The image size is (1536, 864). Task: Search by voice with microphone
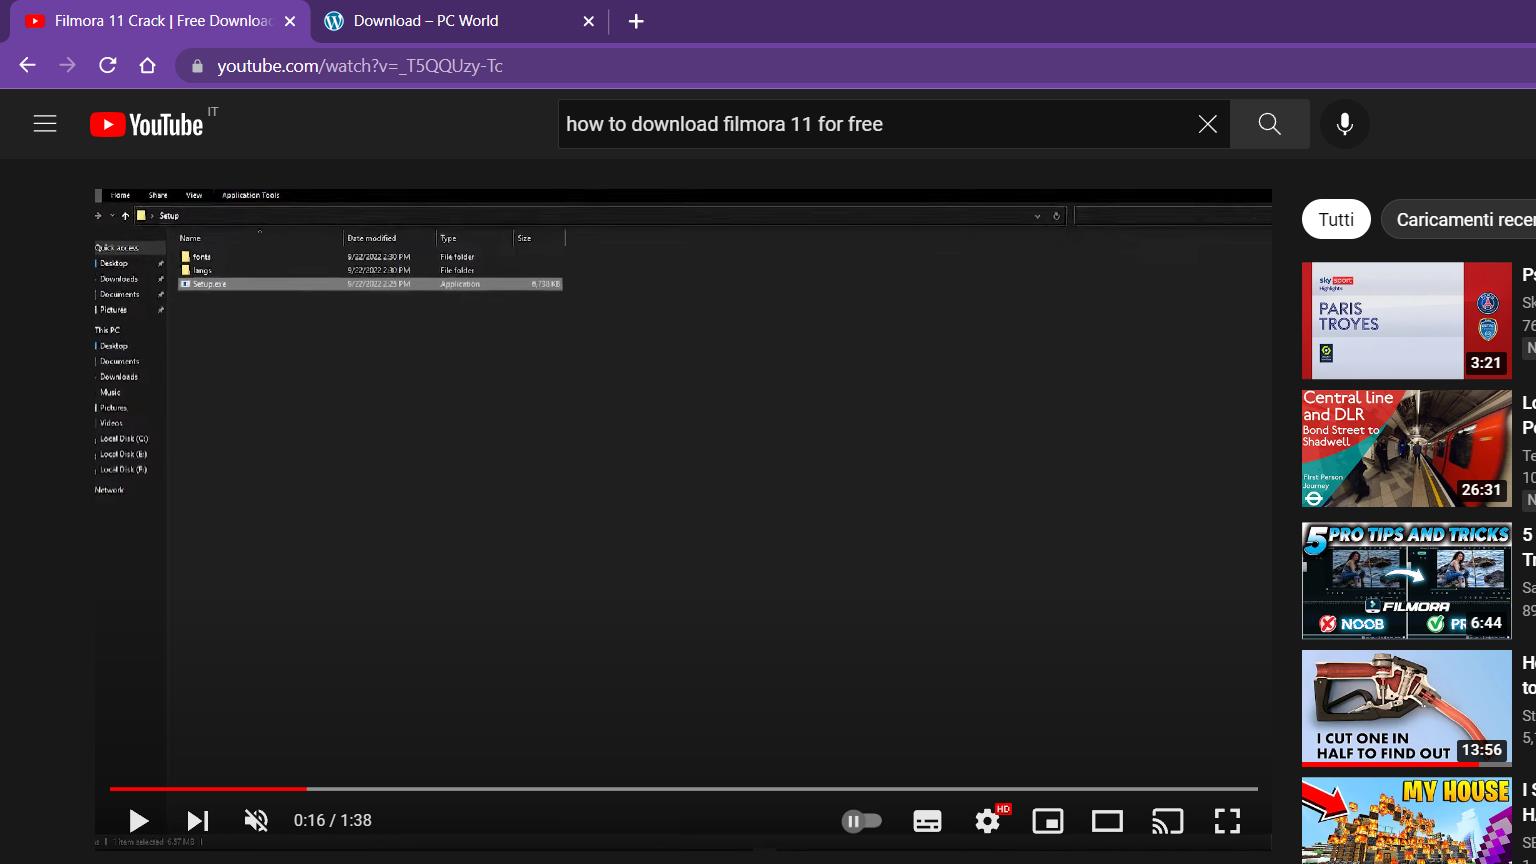pos(1344,124)
